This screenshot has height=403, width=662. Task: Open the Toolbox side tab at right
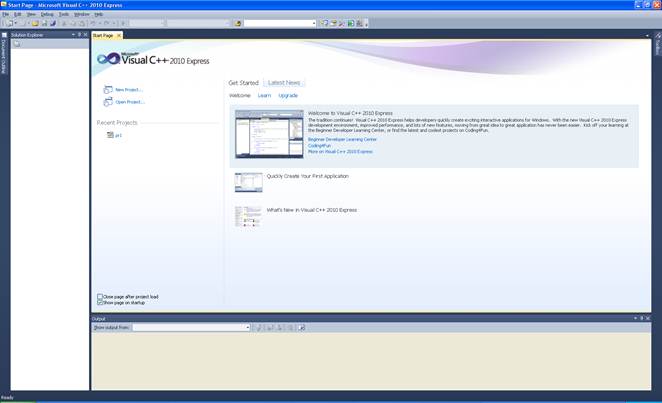pos(658,44)
